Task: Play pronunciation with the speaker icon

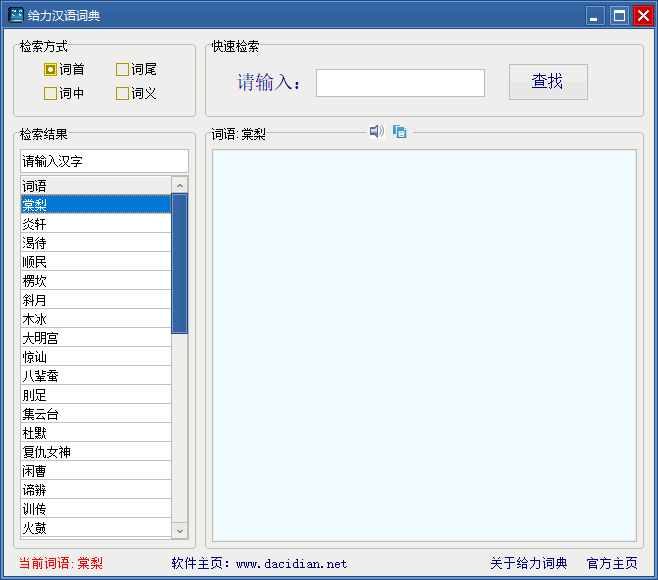Action: tap(376, 131)
